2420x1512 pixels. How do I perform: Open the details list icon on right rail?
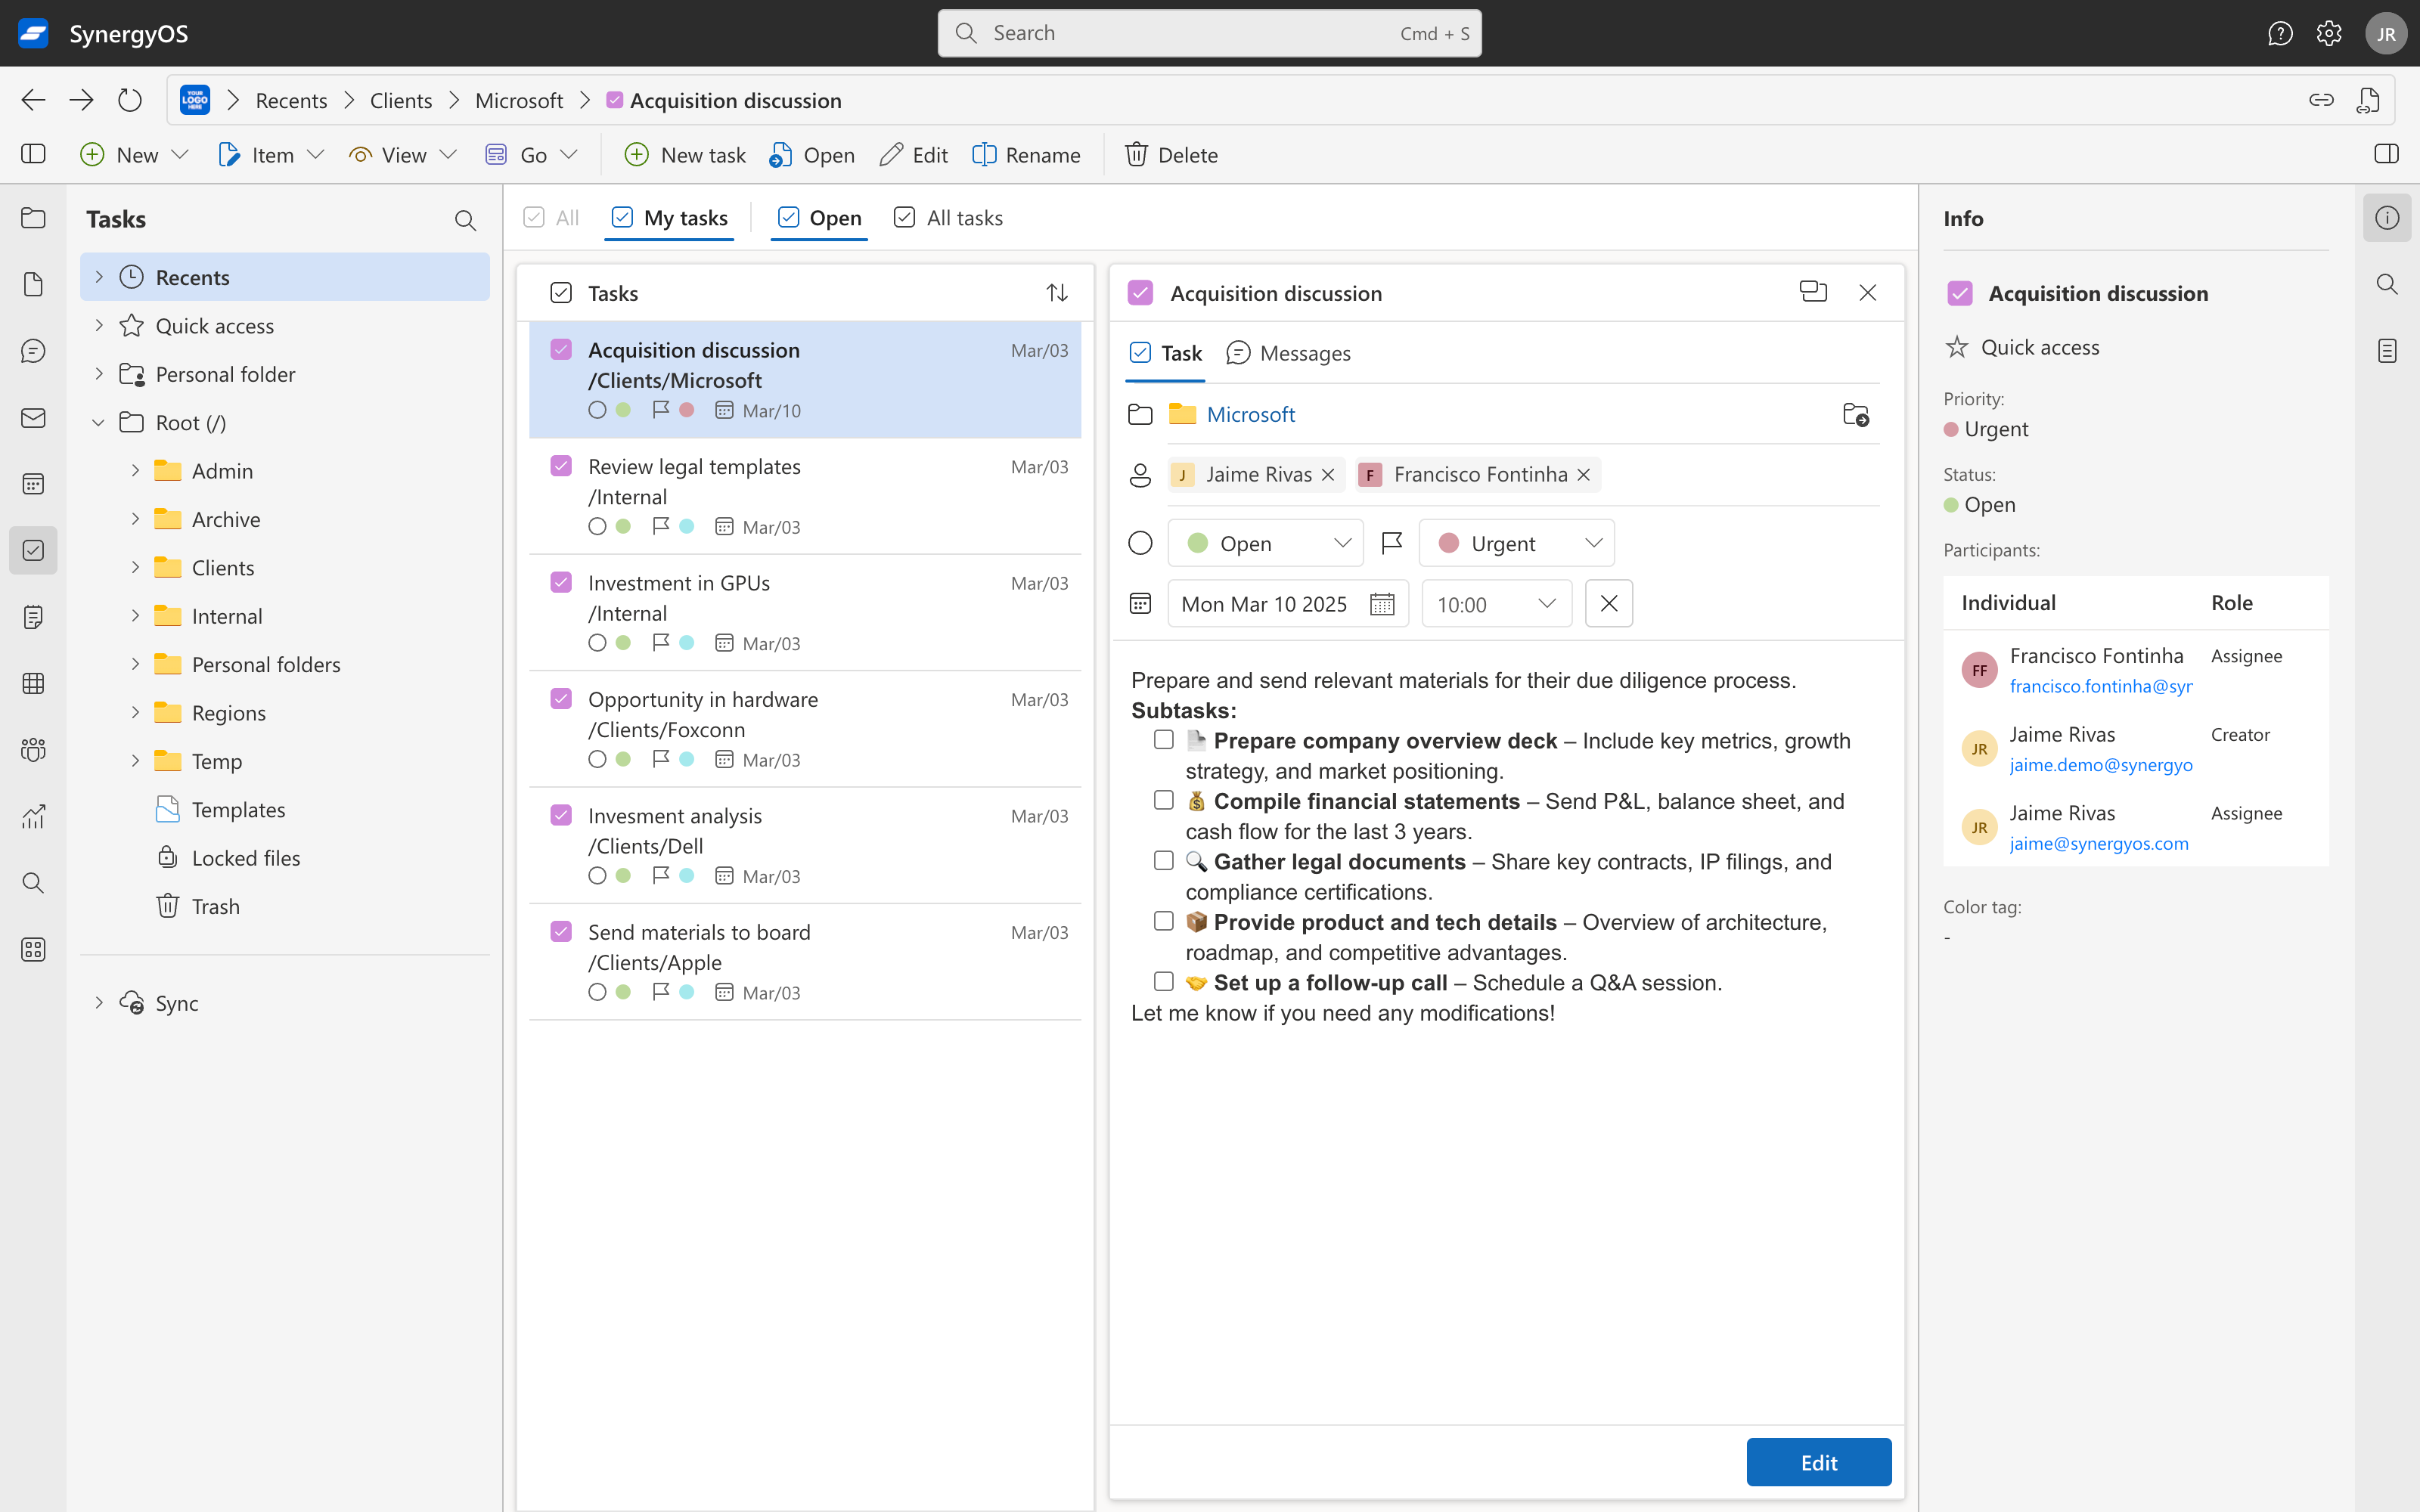pos(2387,351)
